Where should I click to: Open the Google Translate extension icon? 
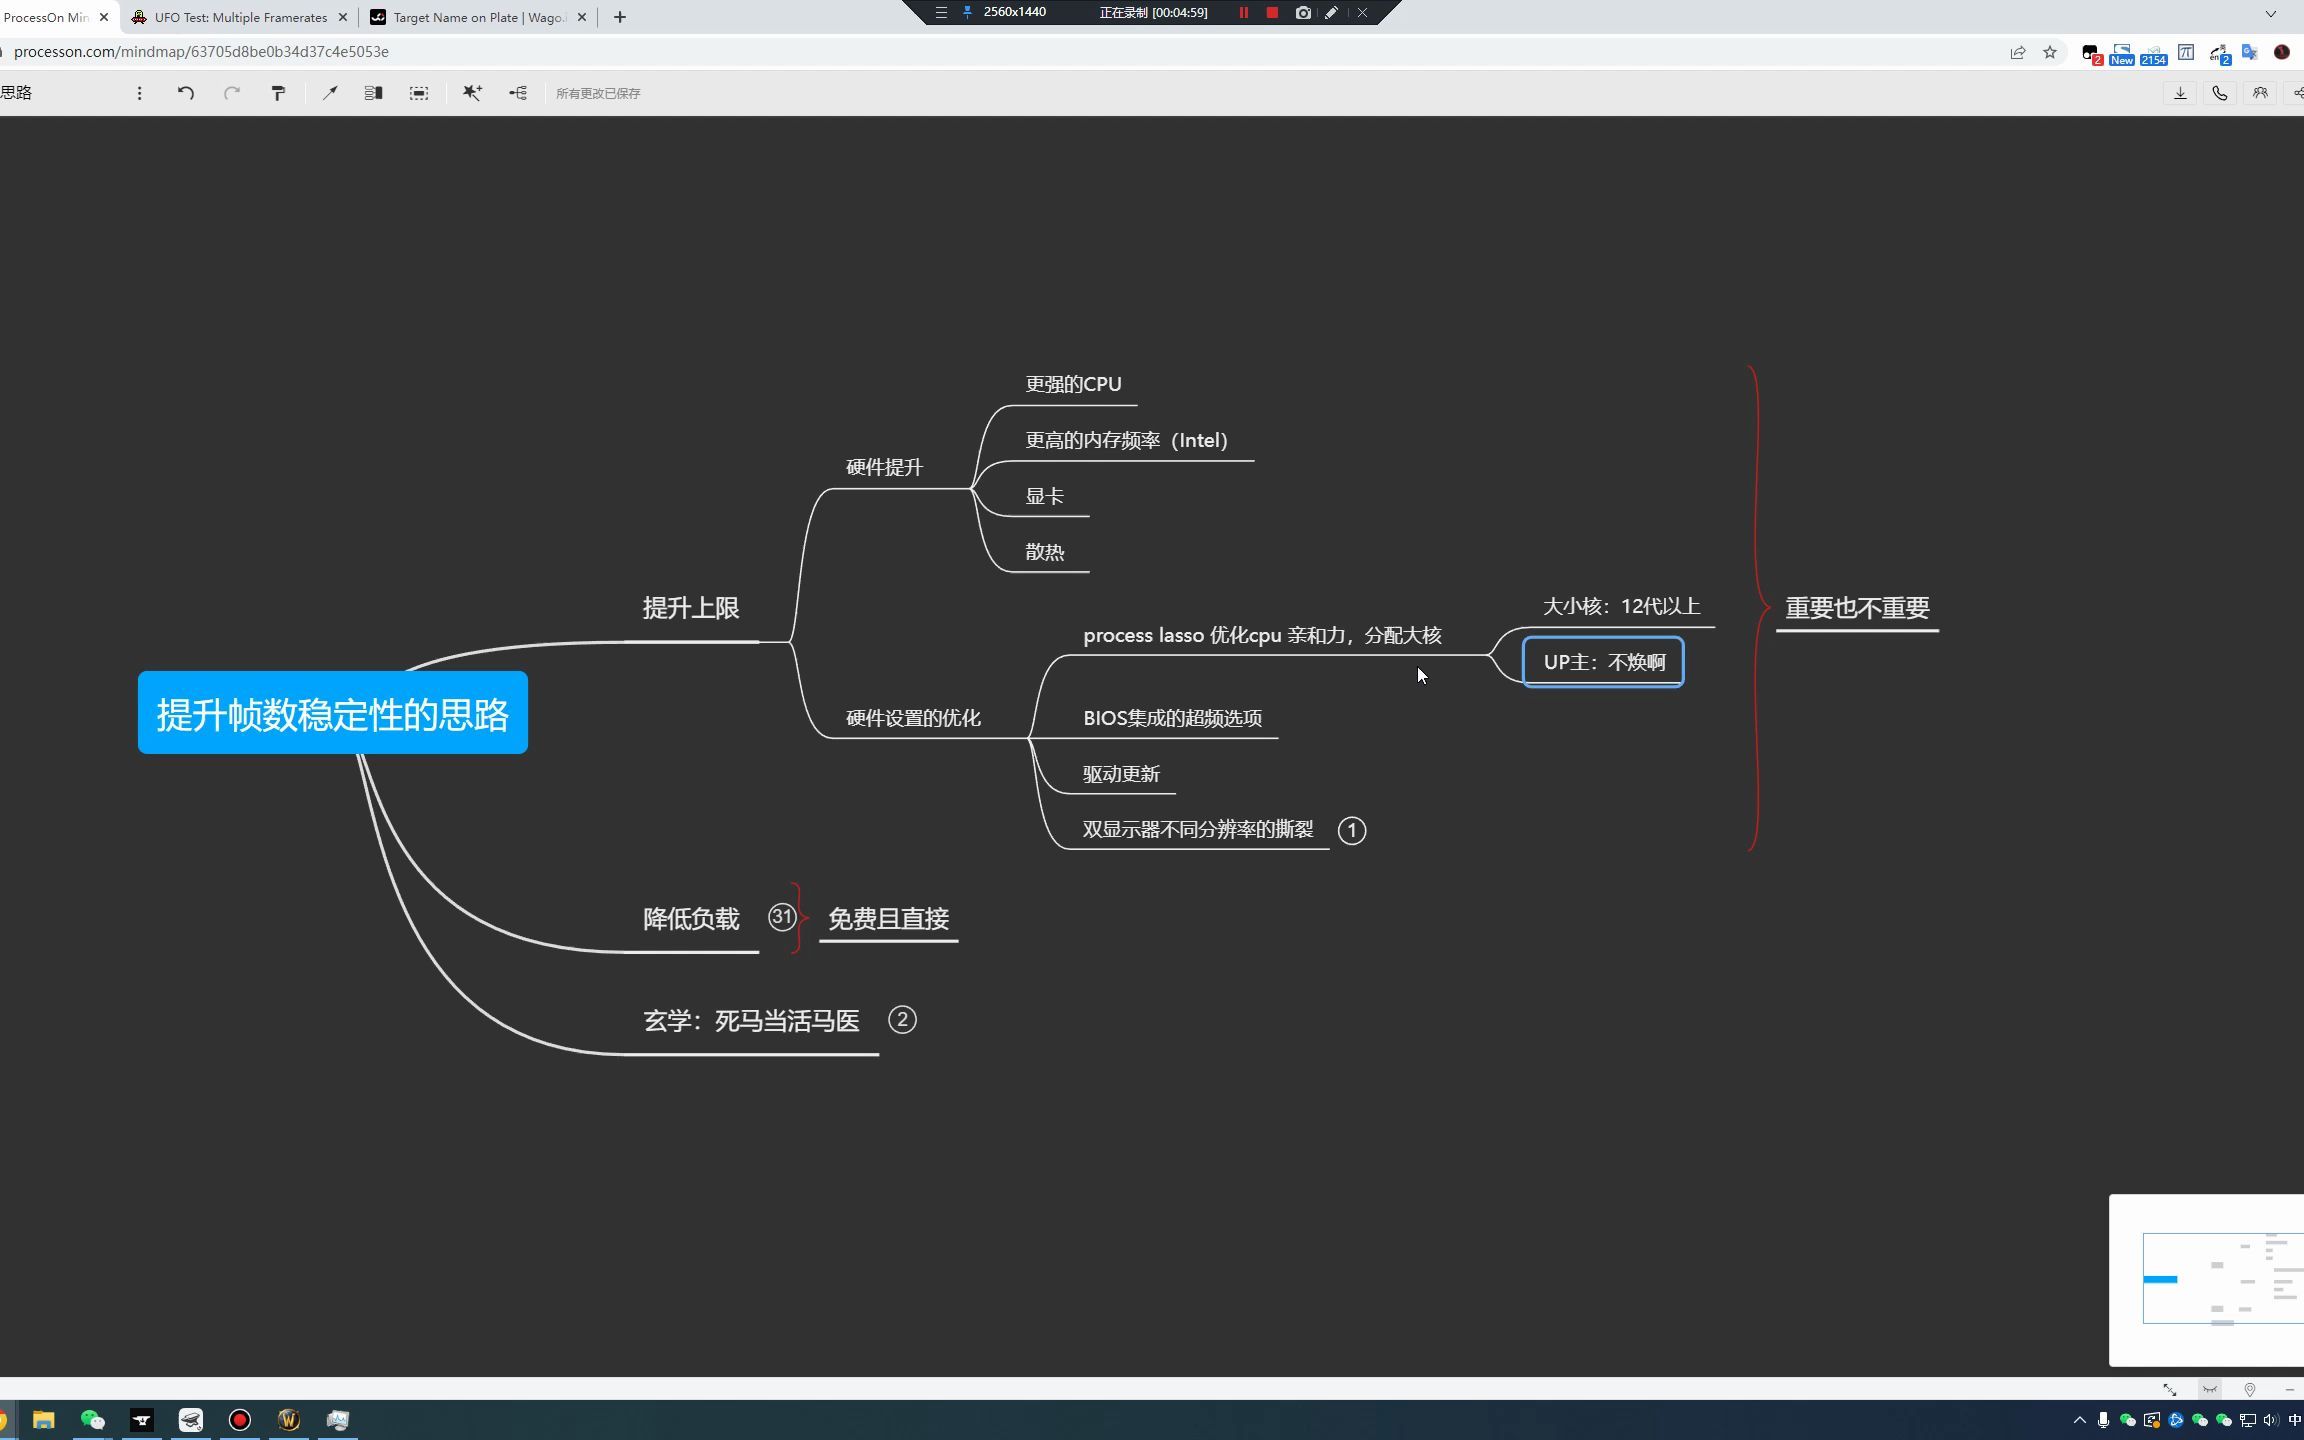[x=2250, y=52]
